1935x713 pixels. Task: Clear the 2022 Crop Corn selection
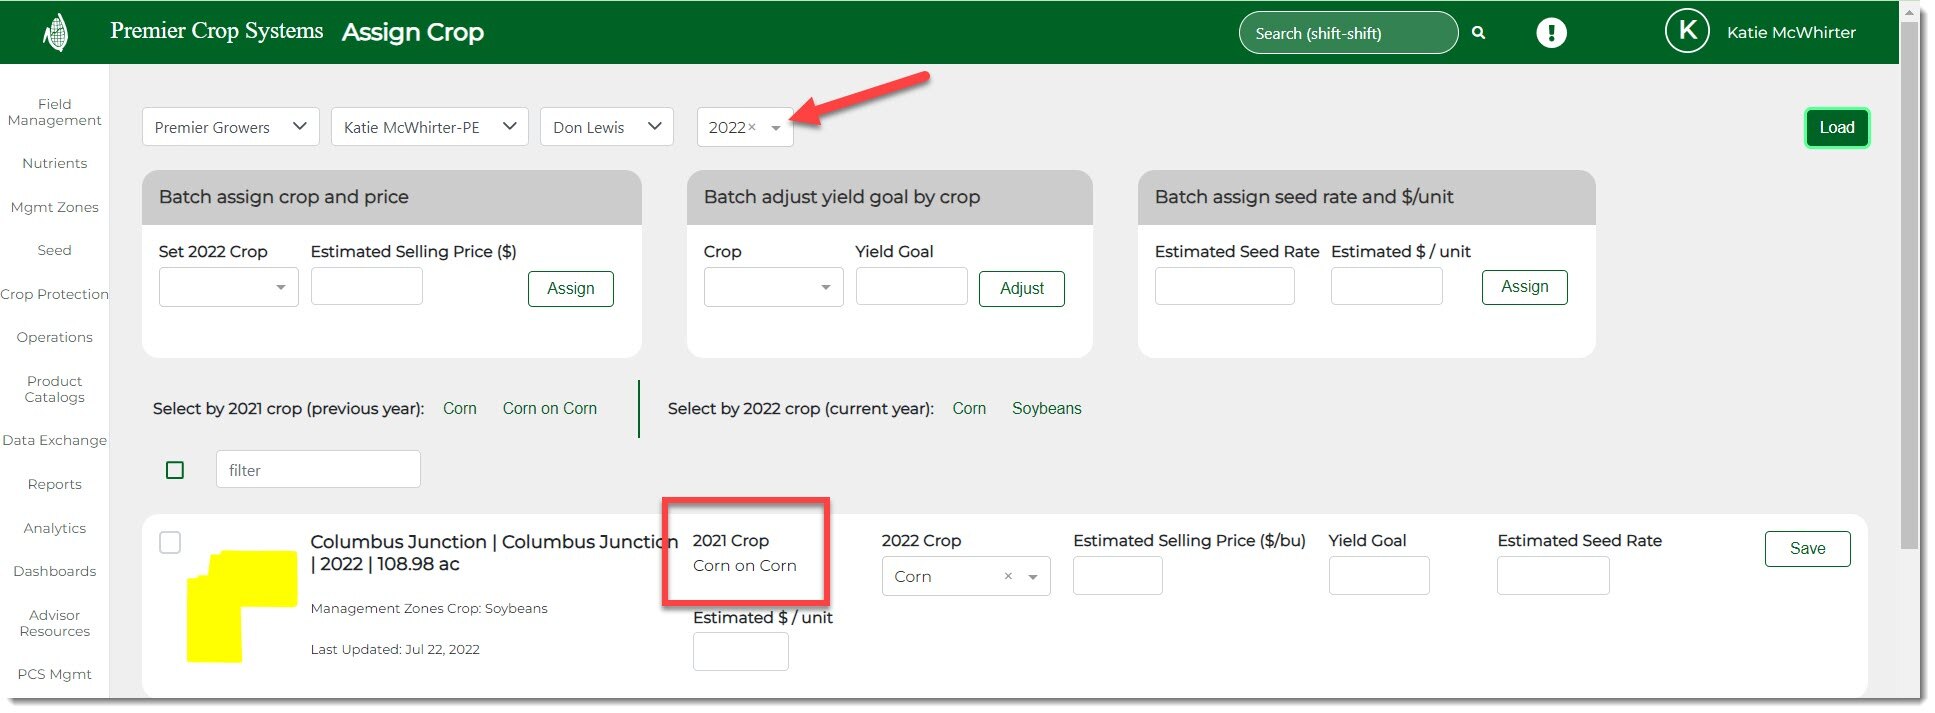[x=1008, y=576]
